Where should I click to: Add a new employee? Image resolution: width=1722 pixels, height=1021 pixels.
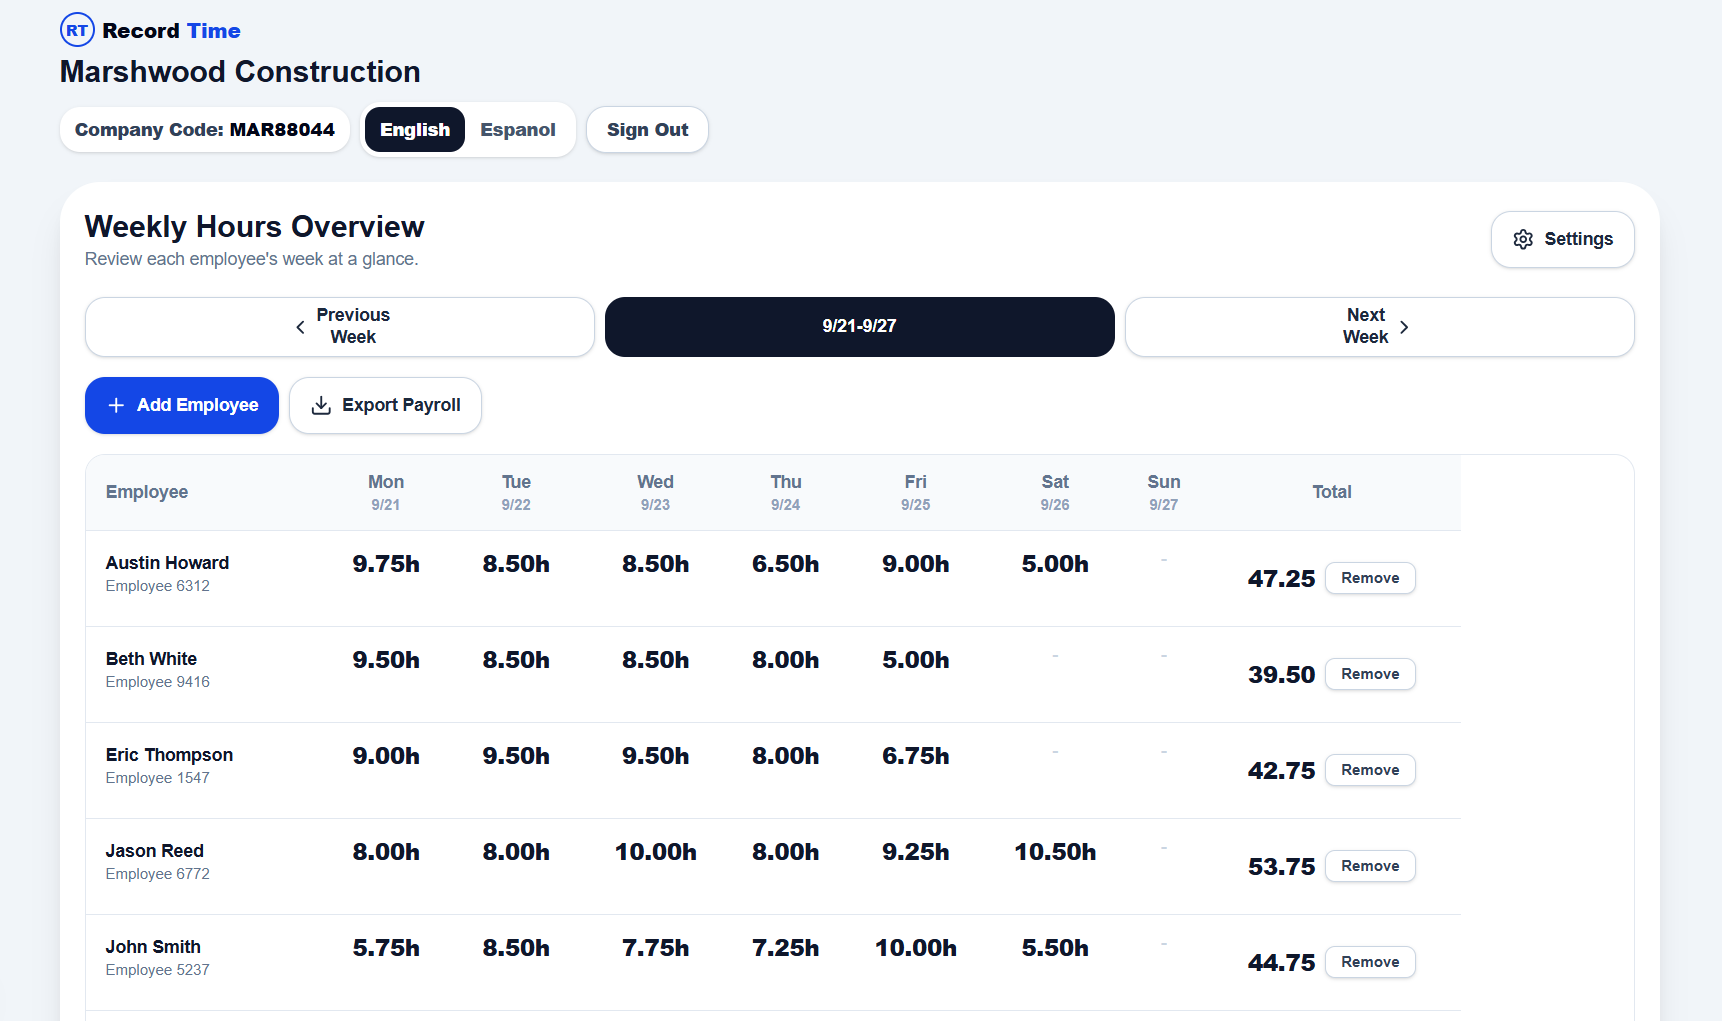(x=182, y=405)
